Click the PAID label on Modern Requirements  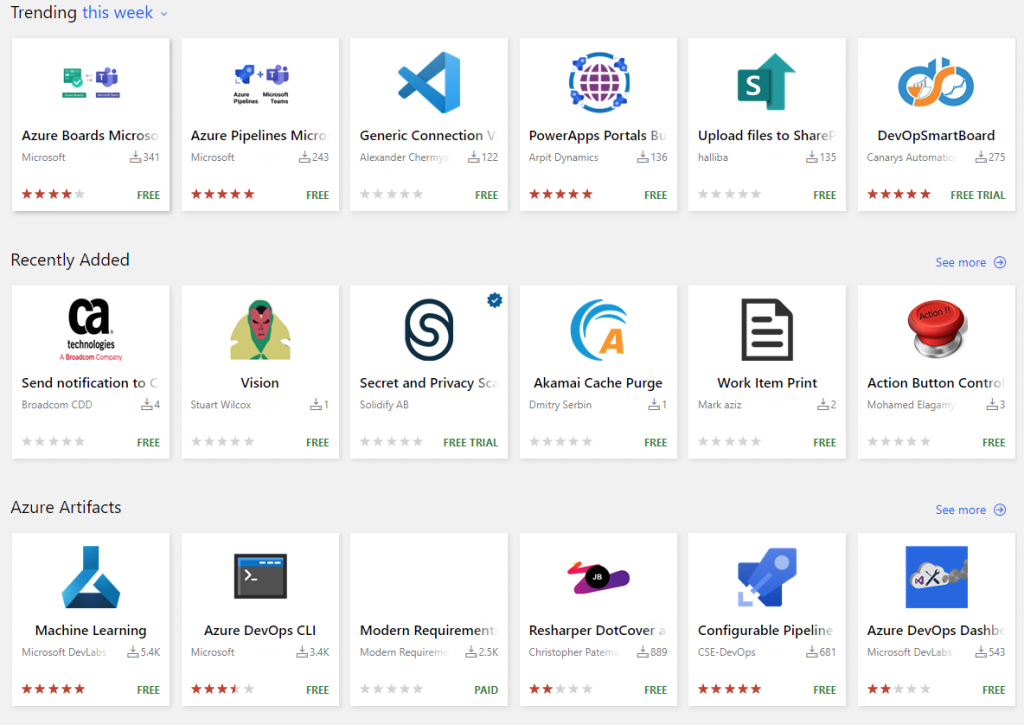pyautogui.click(x=486, y=690)
